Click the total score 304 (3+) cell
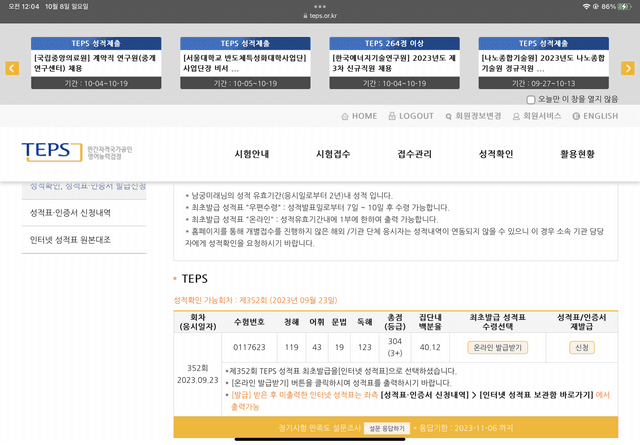This screenshot has height=445, width=640. click(x=395, y=347)
